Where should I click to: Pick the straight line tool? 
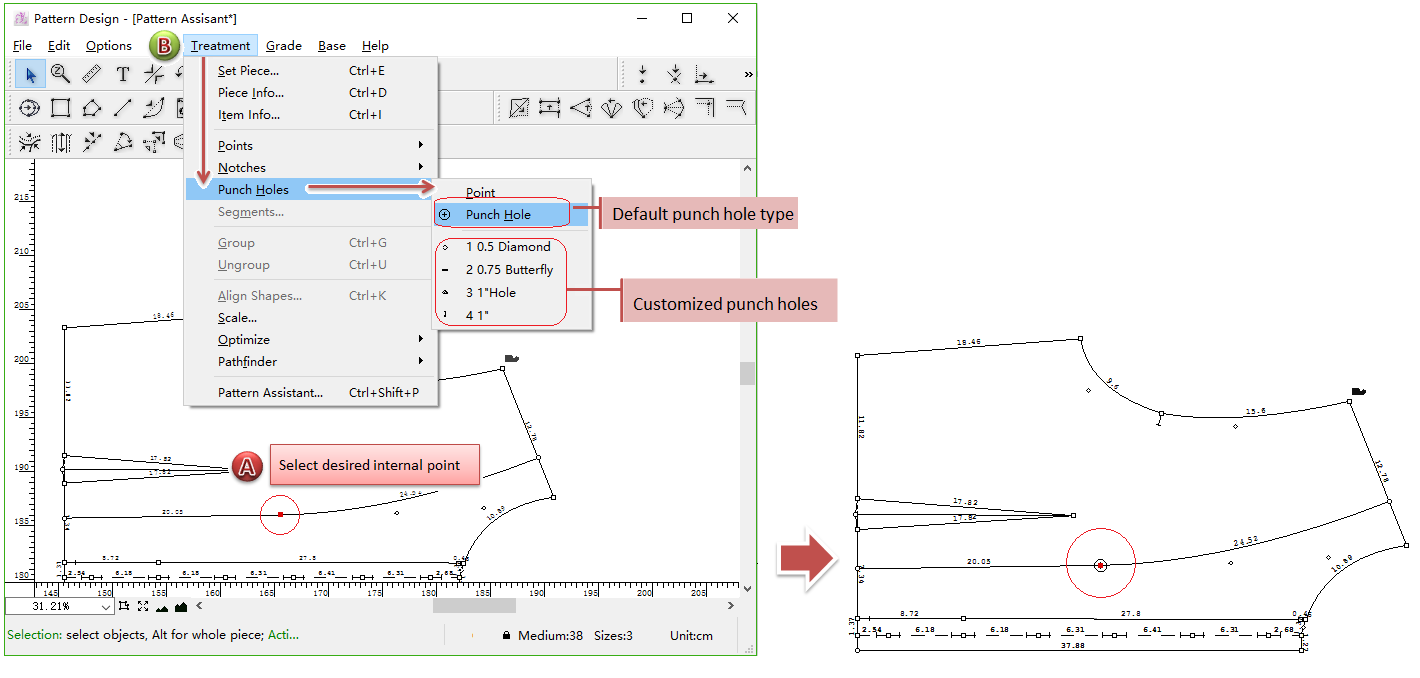pos(122,108)
